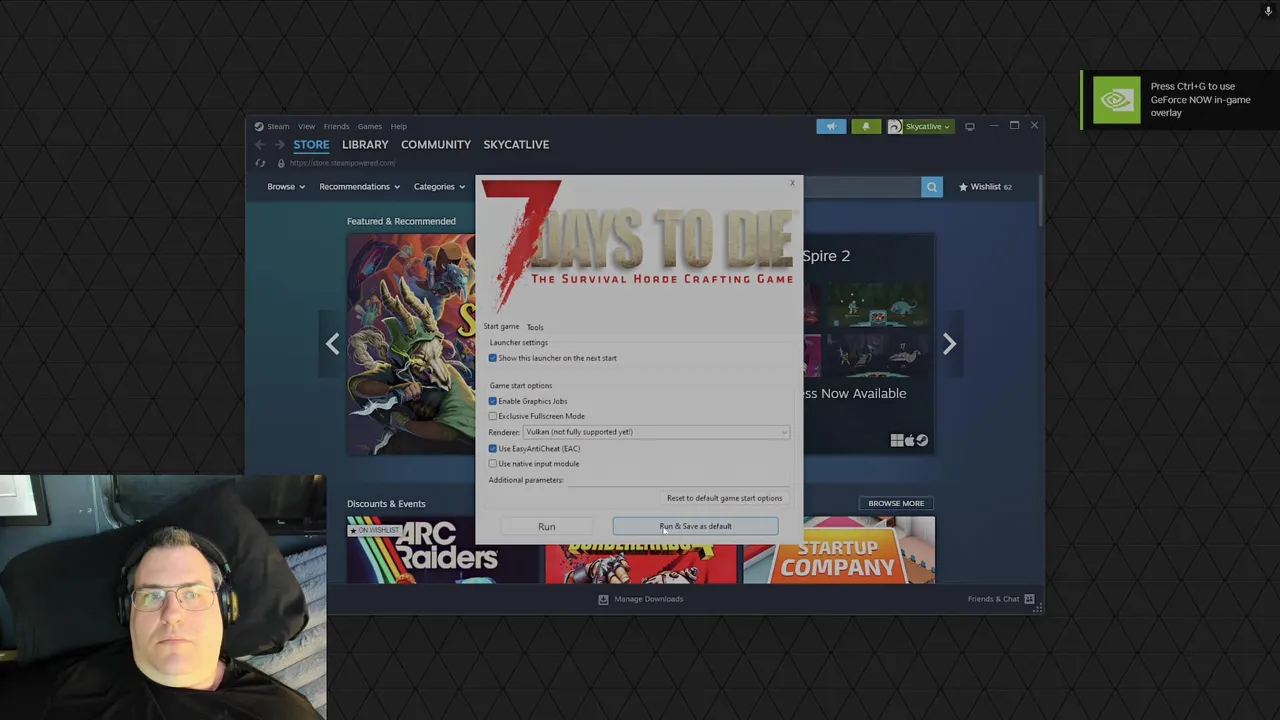This screenshot has height=720, width=1280.
Task: Click Run & Save as default
Action: (695, 526)
